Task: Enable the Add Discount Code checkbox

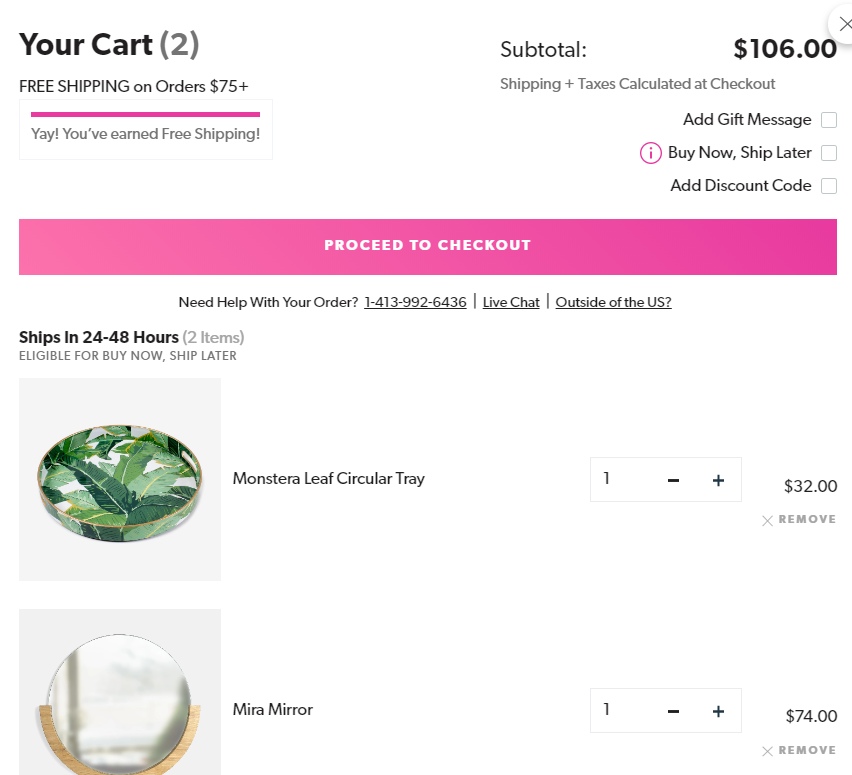Action: coord(829,185)
